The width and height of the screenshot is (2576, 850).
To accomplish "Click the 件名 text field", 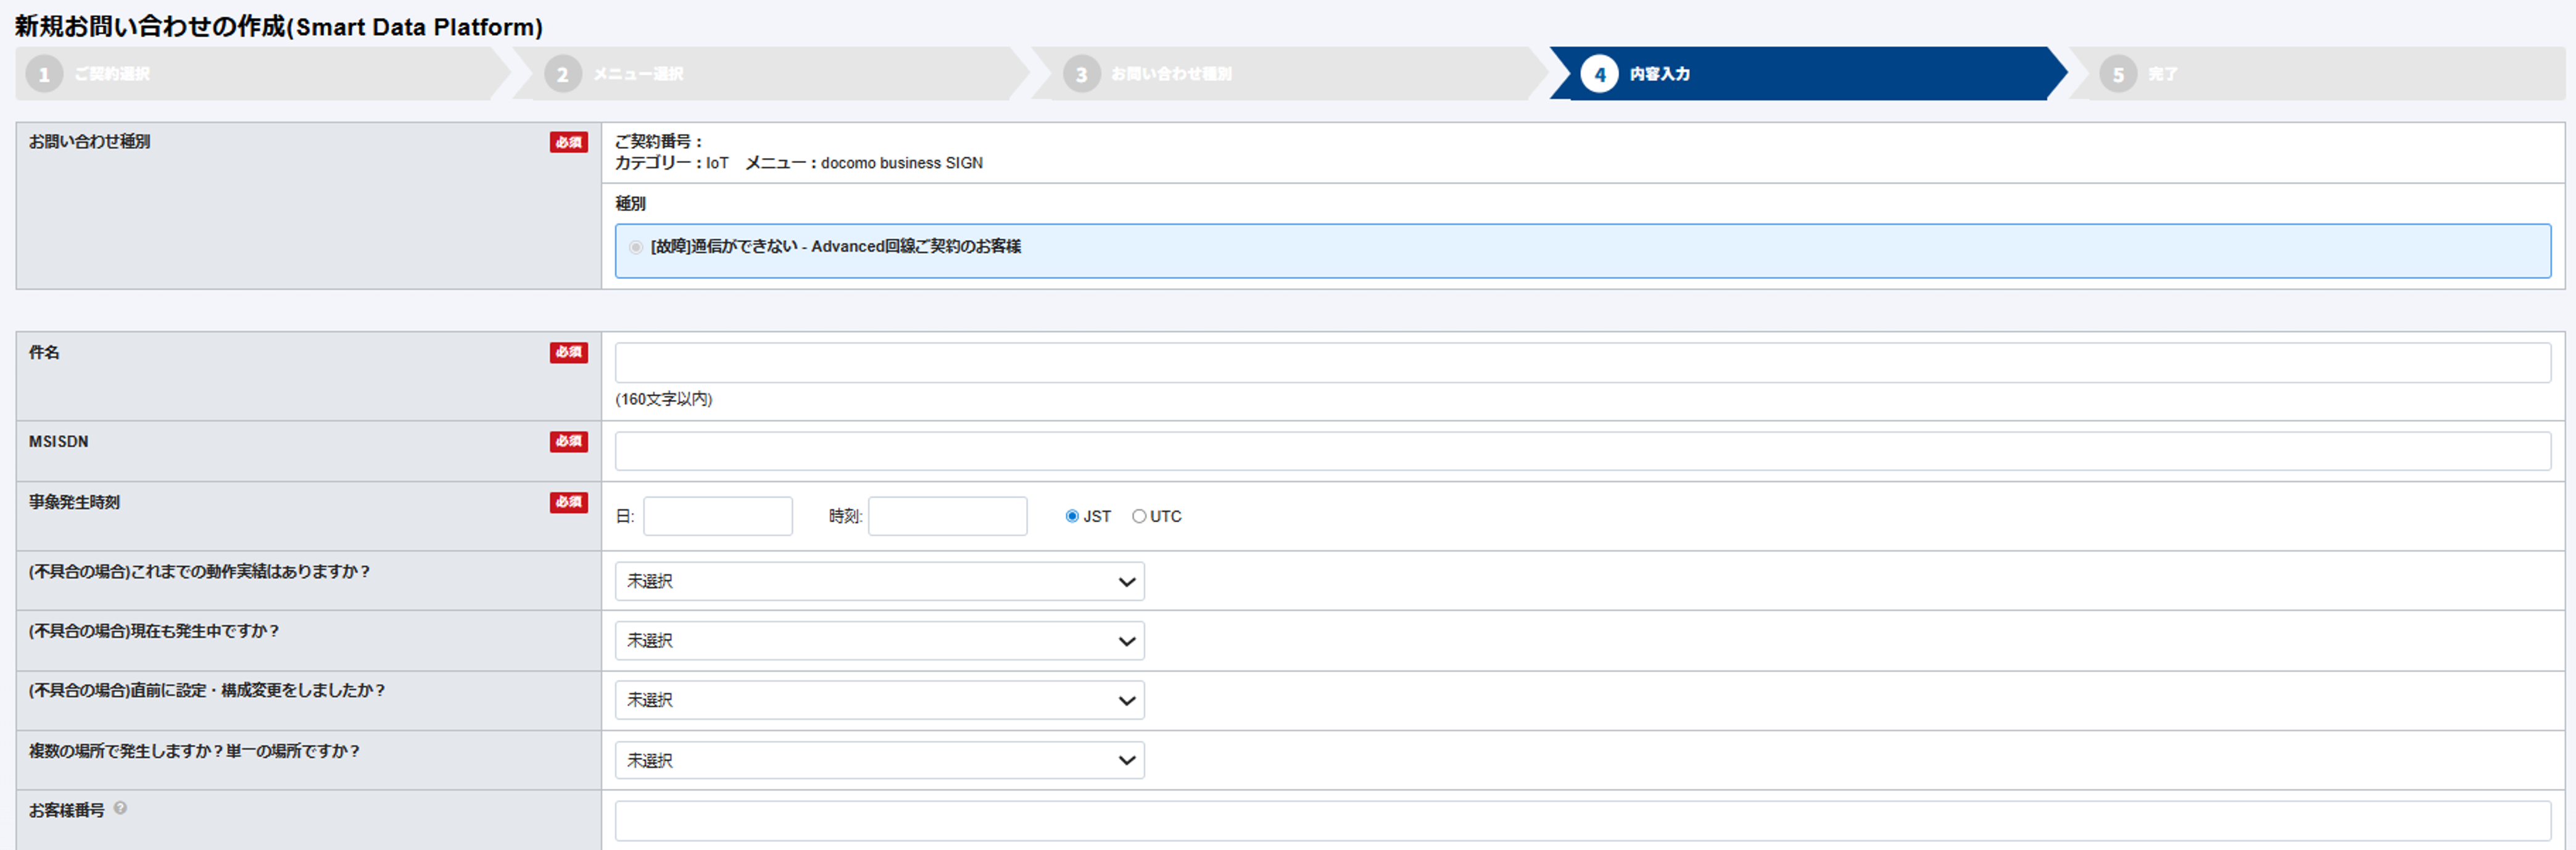I will click(x=1582, y=363).
